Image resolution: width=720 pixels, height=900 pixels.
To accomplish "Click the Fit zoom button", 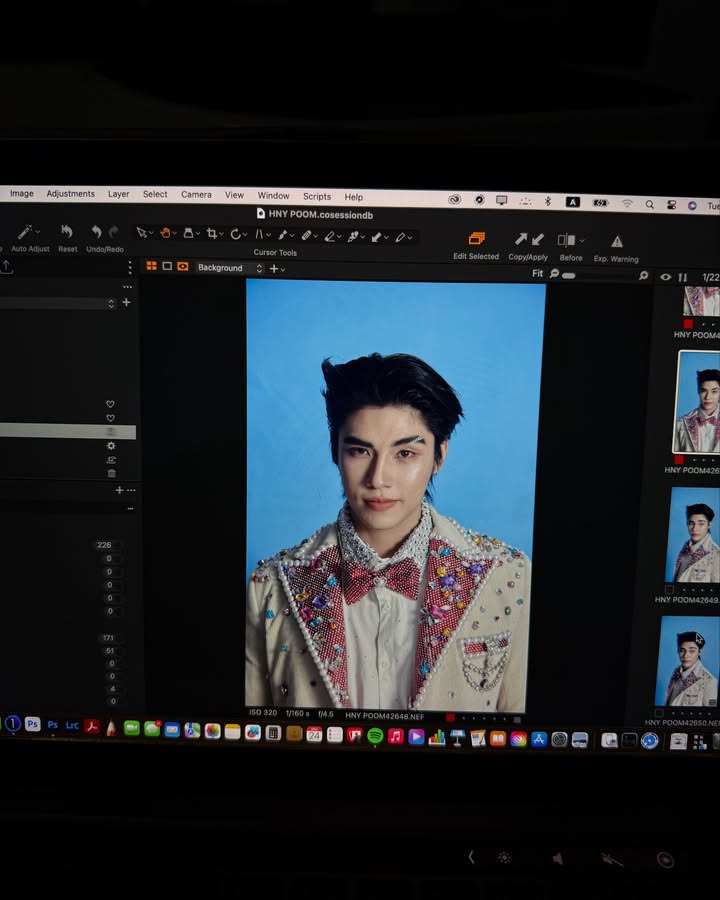I will 537,273.
